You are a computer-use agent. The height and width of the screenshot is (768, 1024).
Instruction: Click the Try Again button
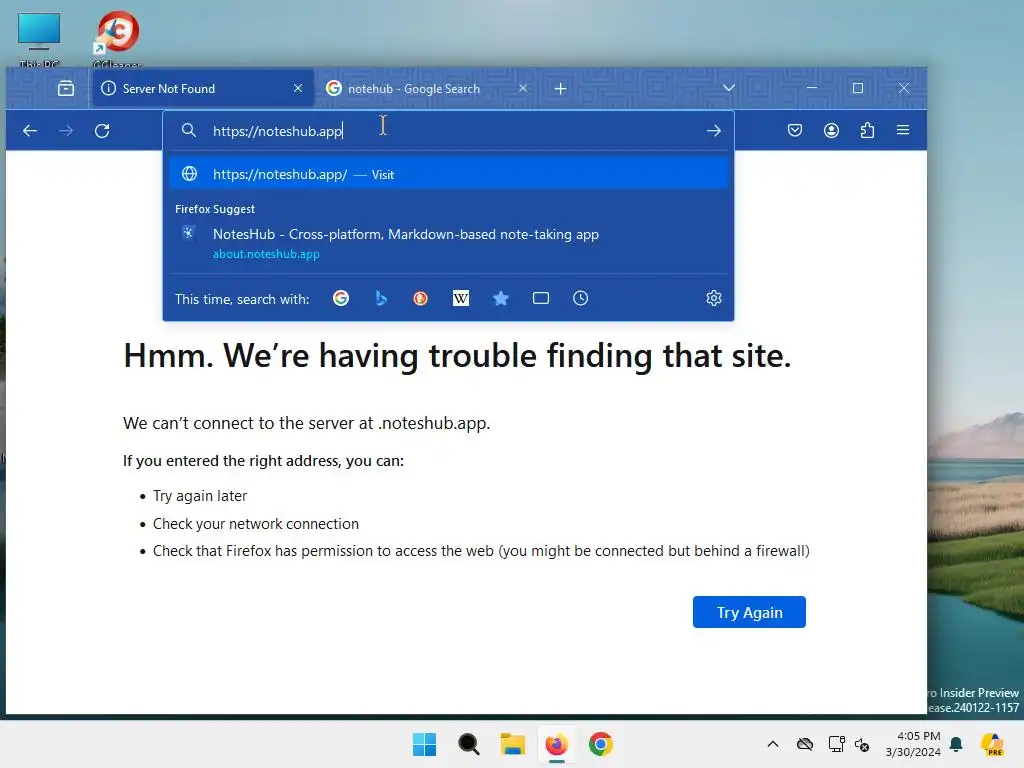tap(749, 612)
